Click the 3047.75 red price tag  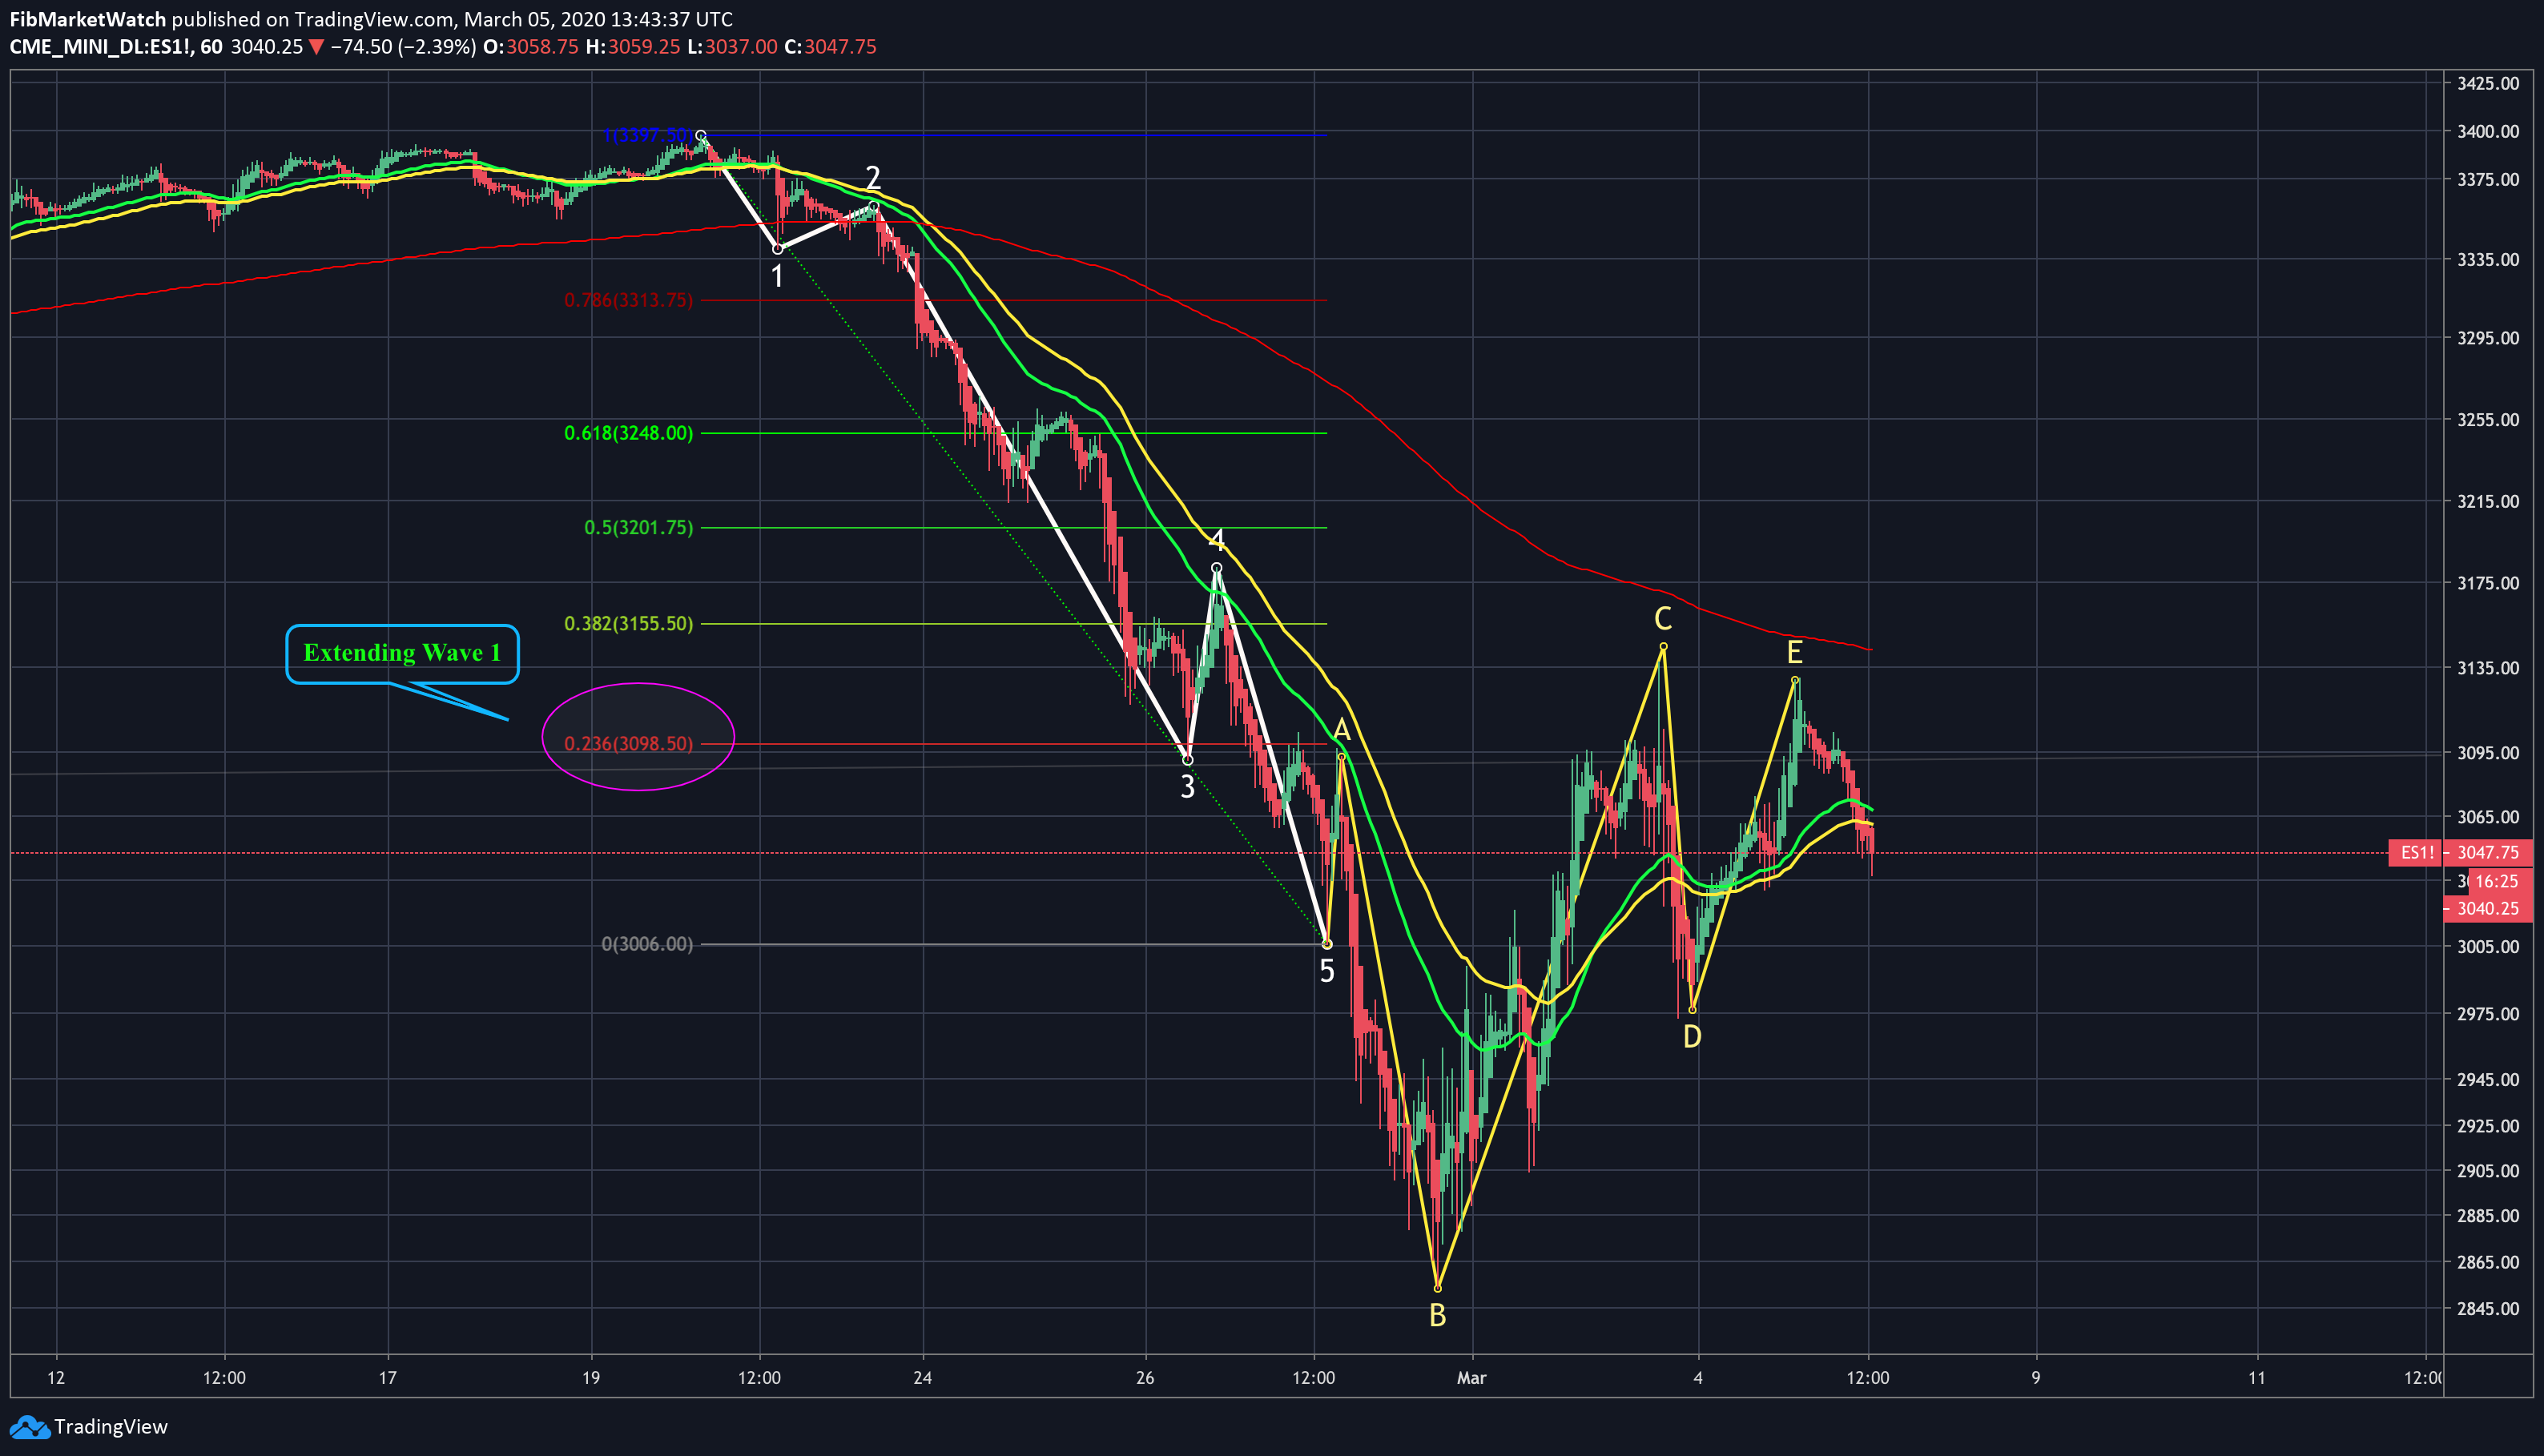tap(2488, 853)
